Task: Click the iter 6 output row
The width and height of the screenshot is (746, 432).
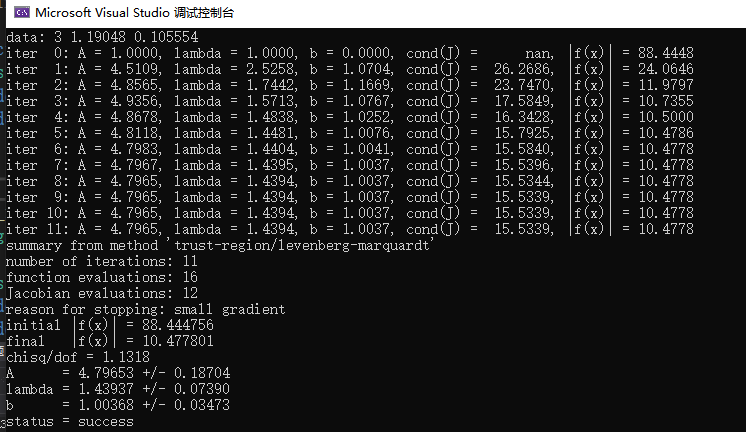Action: [x=350, y=149]
